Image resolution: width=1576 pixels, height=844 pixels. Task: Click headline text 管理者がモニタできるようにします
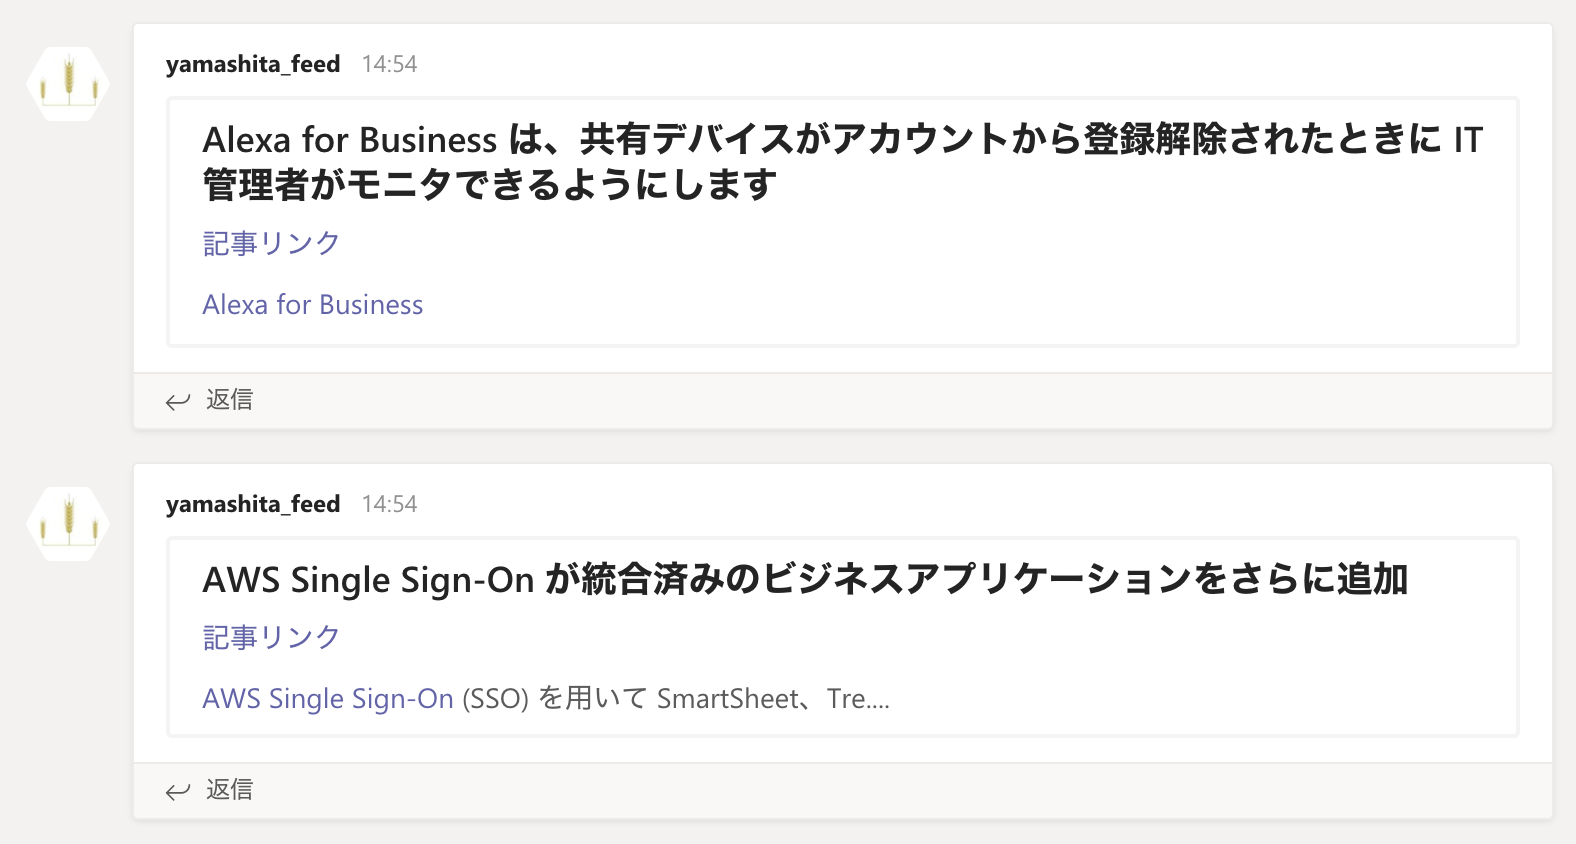(490, 185)
